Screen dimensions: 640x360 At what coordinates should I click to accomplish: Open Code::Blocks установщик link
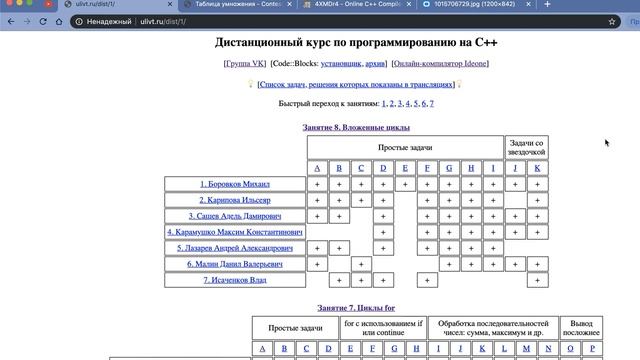pos(341,64)
